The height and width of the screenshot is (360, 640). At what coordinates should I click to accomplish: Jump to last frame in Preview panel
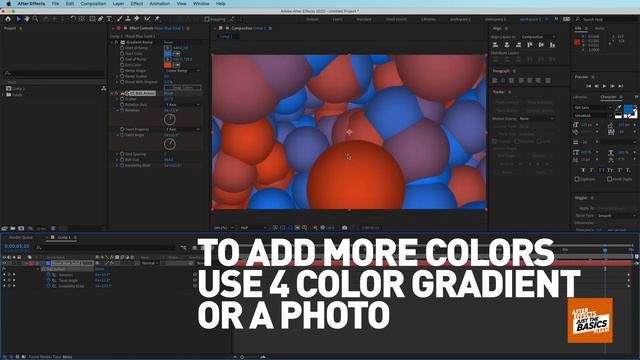pyautogui.click(x=621, y=86)
